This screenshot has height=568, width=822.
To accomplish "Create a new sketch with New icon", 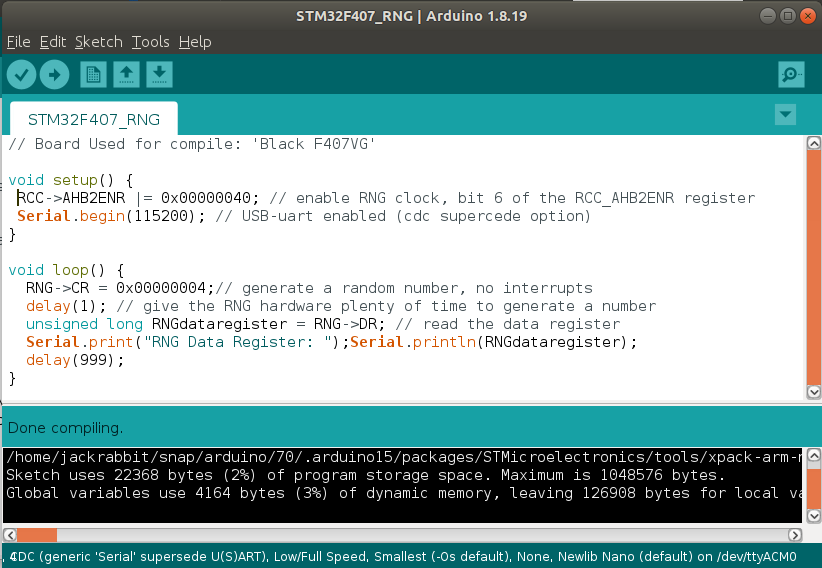I will pos(93,74).
